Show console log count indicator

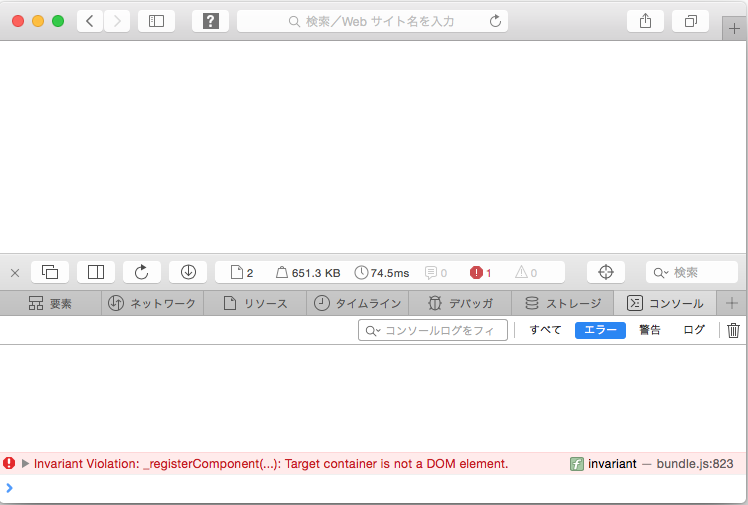click(436, 273)
